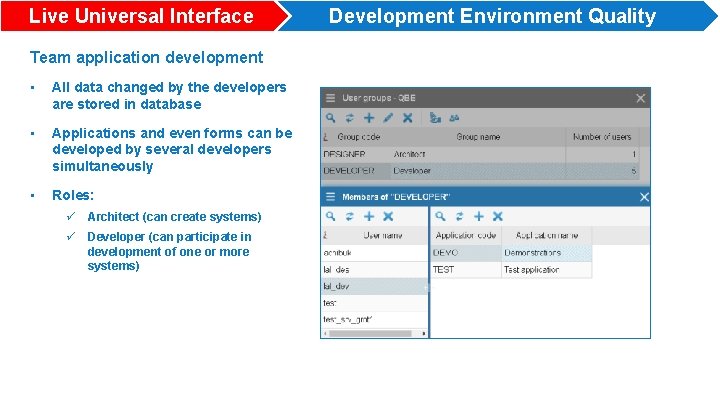Click left arrow of User name list scrollbar
This screenshot has height=405, width=720.
(325, 333)
